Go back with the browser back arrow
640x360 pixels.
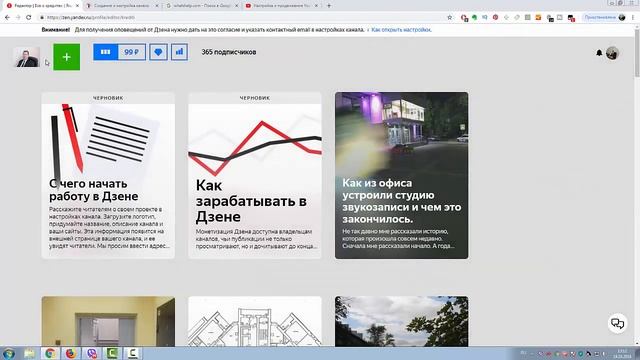tap(7, 17)
